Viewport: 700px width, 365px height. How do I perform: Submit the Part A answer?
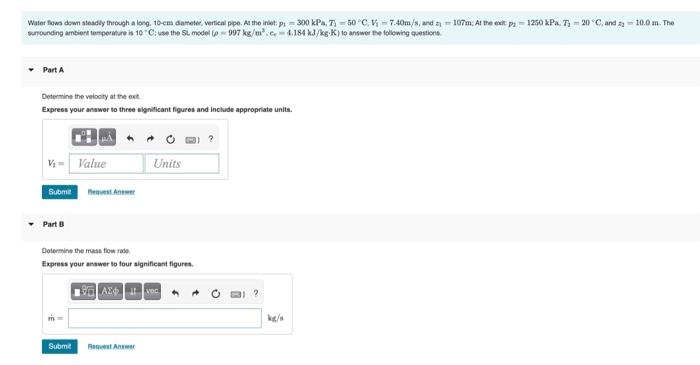pyautogui.click(x=60, y=192)
